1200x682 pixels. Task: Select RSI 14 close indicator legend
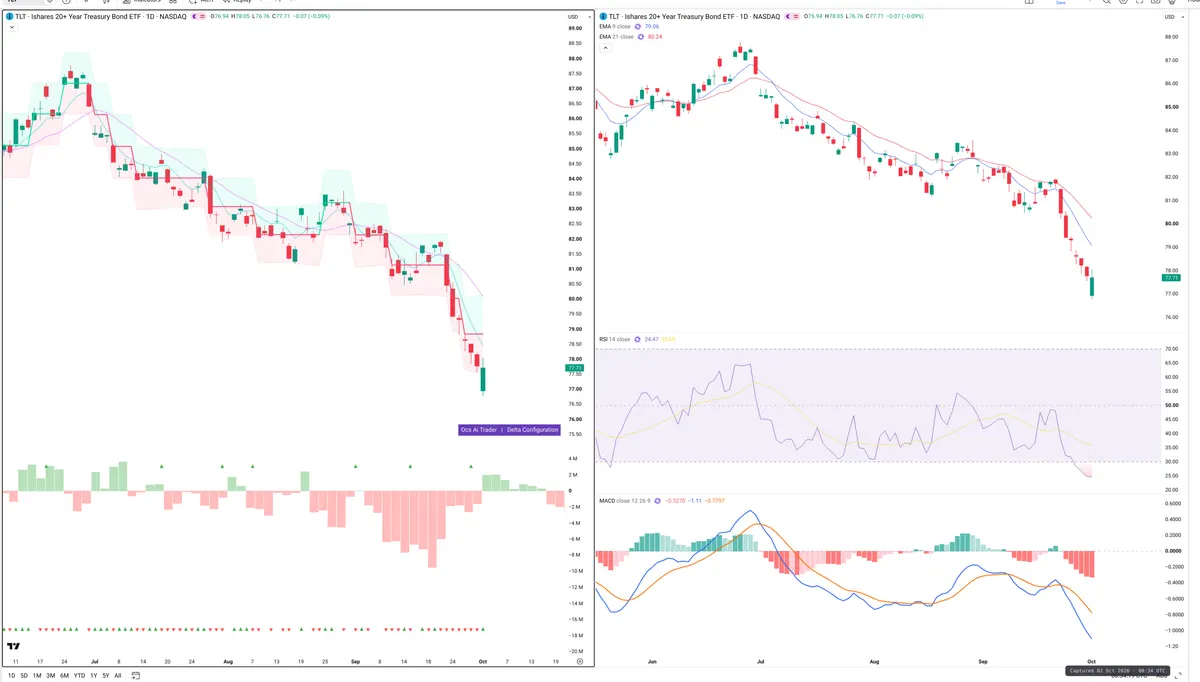coord(615,339)
